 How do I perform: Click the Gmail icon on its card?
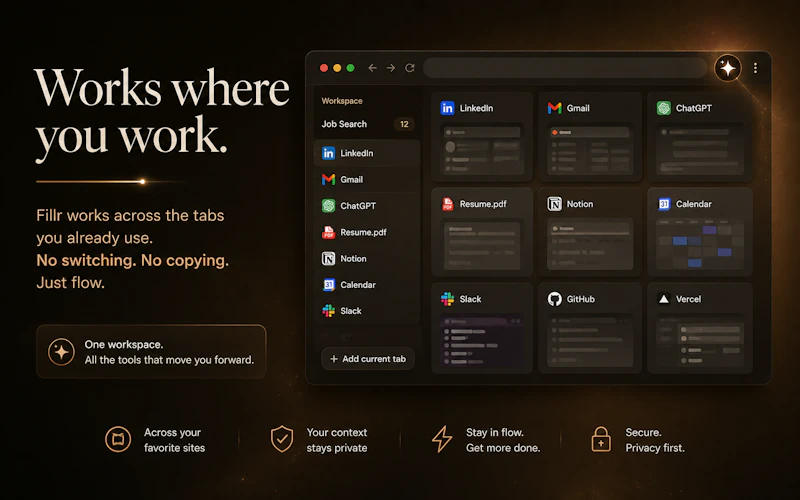tap(555, 108)
